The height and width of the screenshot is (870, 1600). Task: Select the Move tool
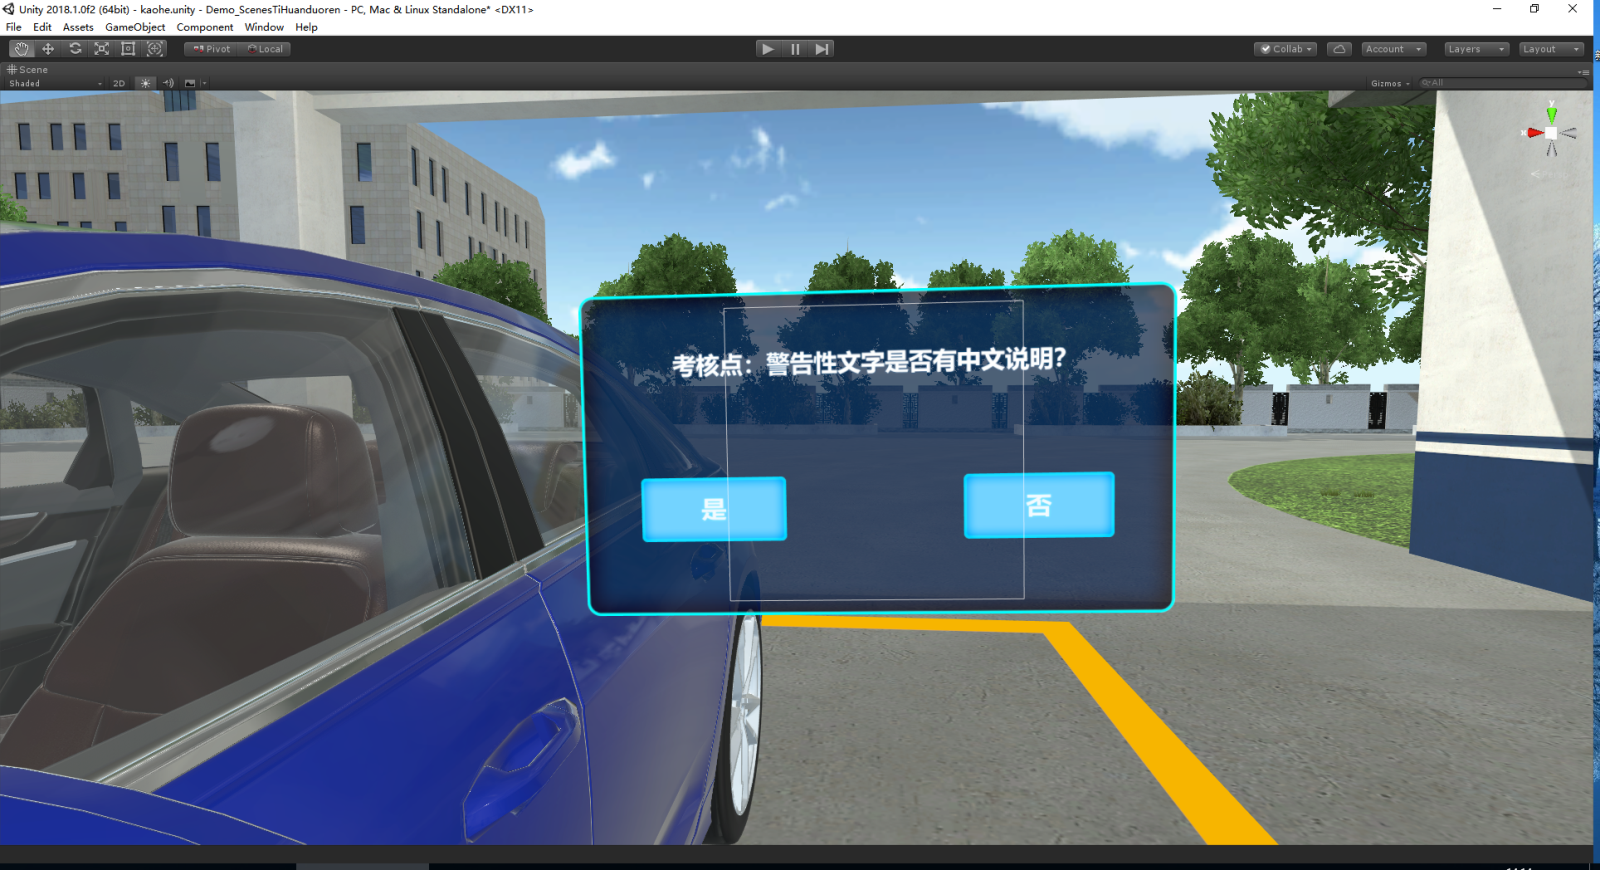pos(48,49)
